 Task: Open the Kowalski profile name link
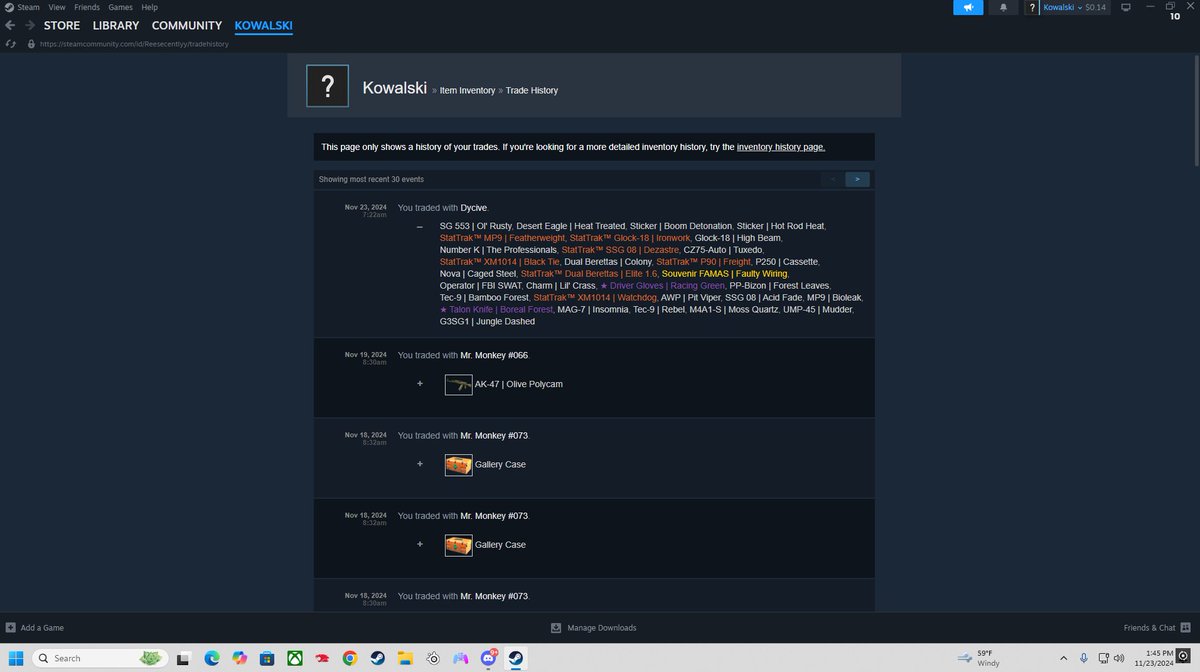coord(397,88)
